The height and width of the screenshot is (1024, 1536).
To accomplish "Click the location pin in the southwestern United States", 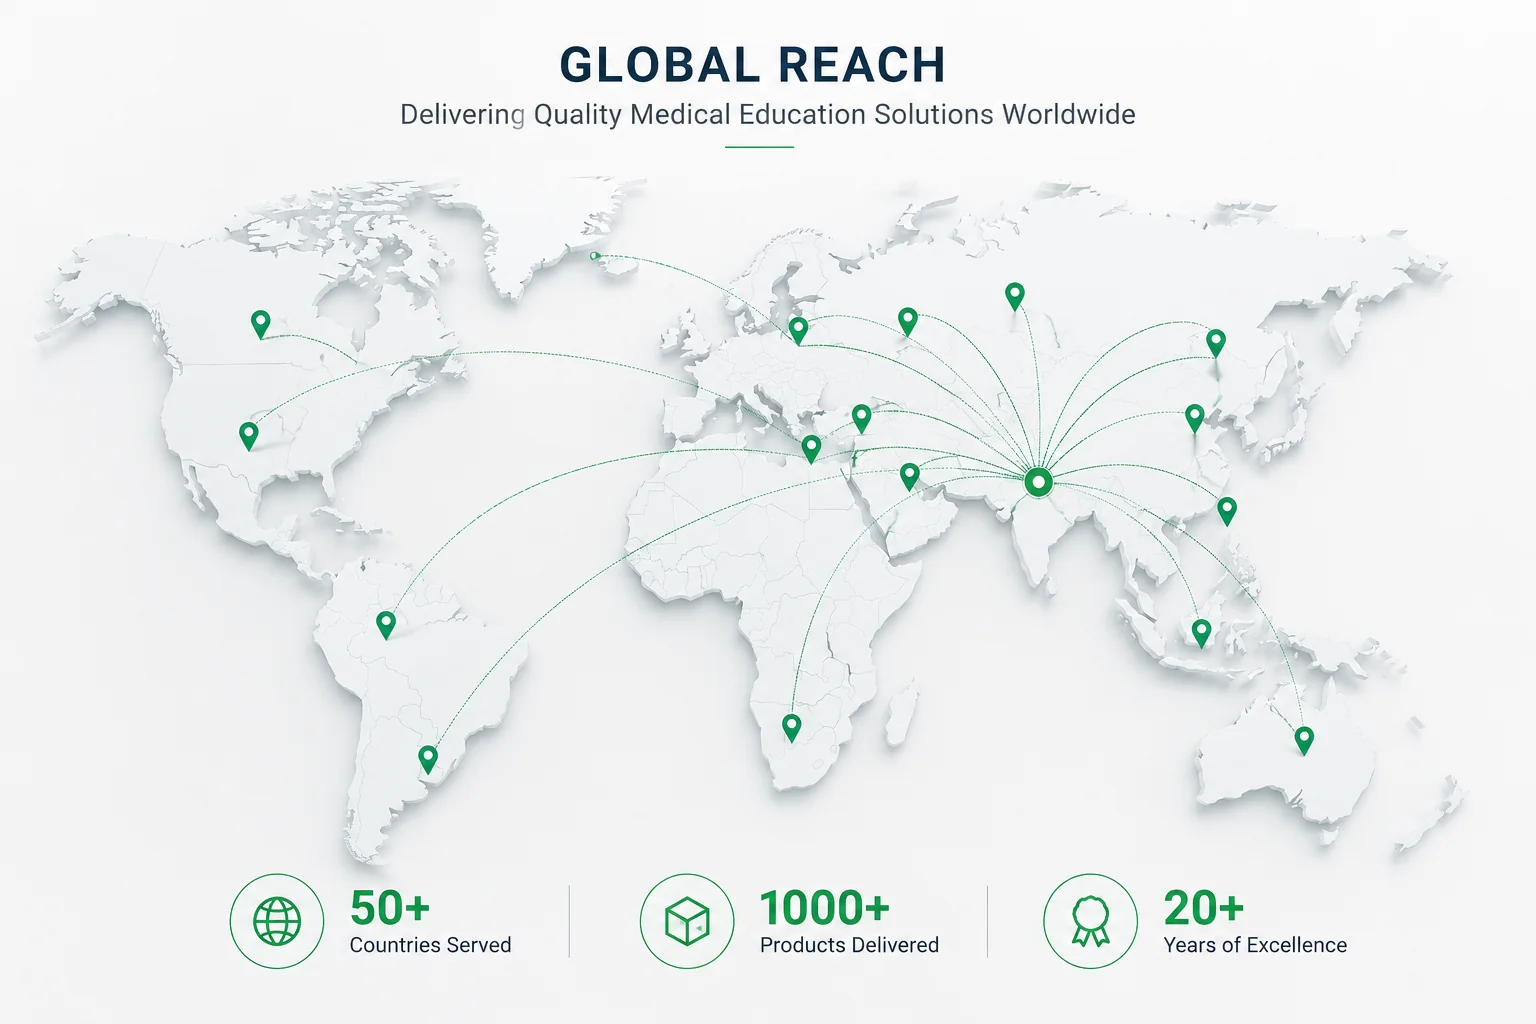I will 248,436.
